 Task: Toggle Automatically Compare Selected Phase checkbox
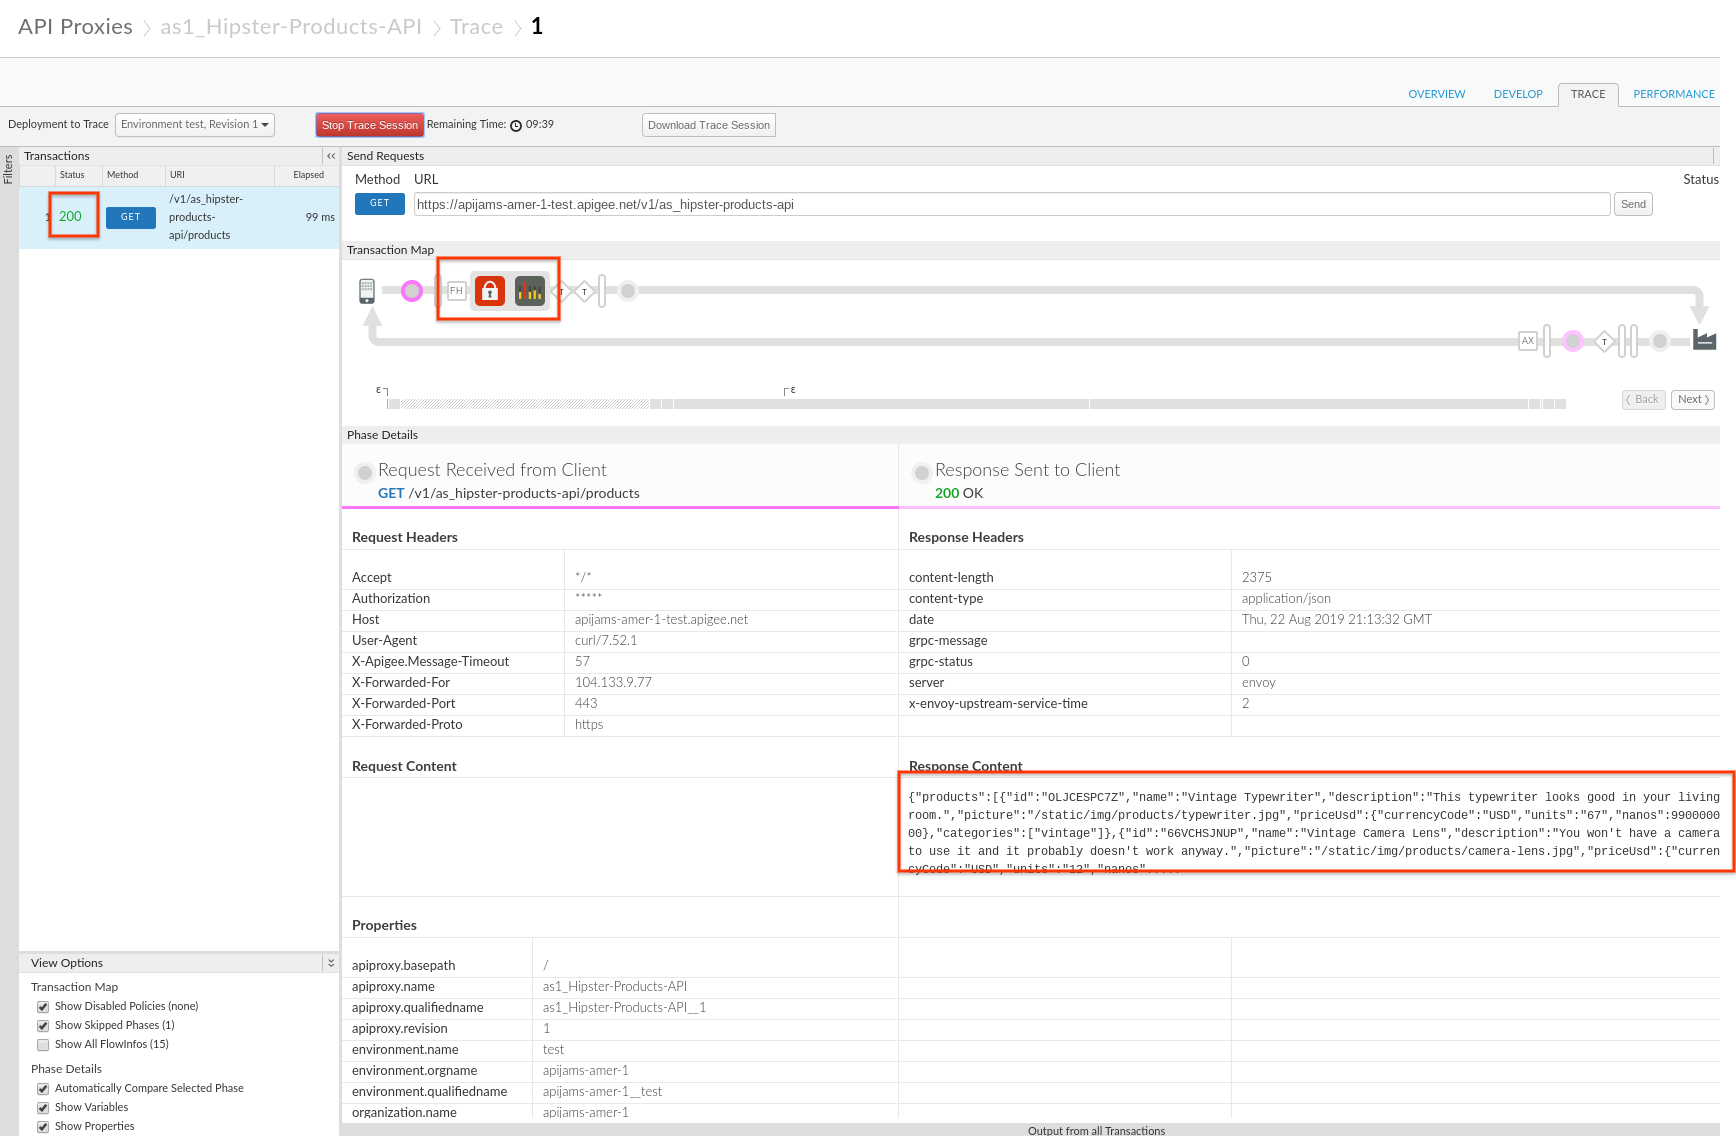tap(43, 1089)
